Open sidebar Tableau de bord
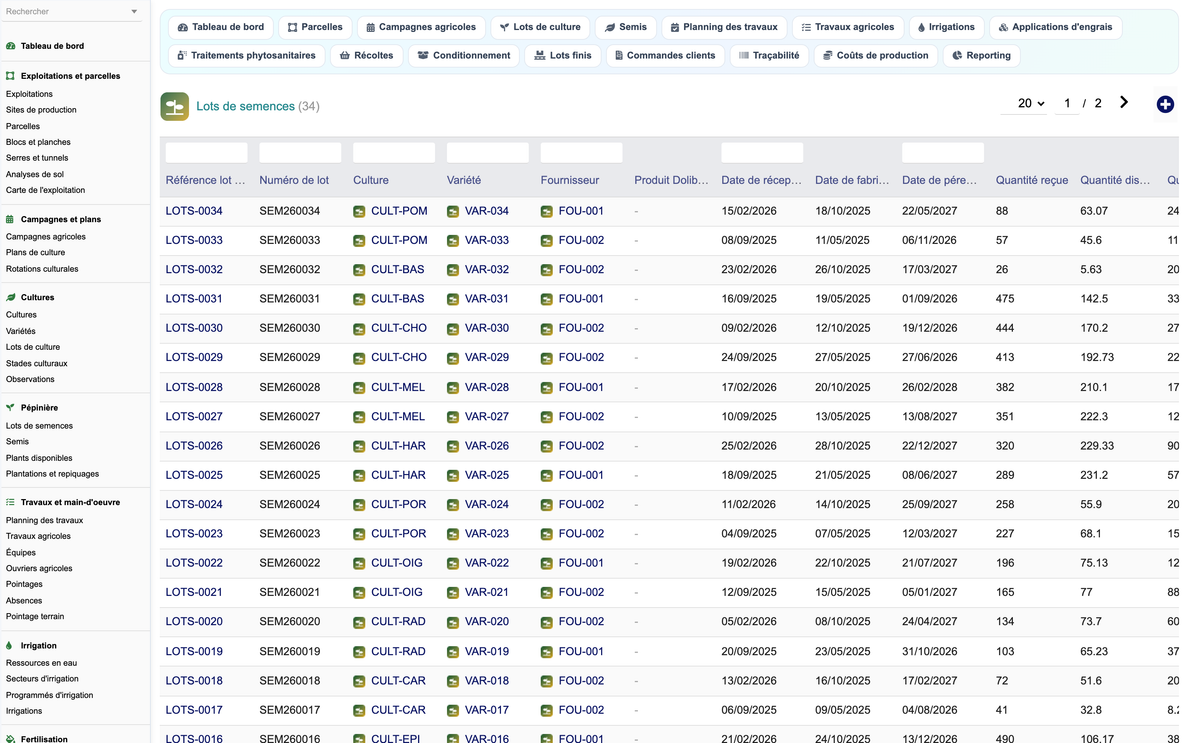1200x743 pixels. point(52,46)
